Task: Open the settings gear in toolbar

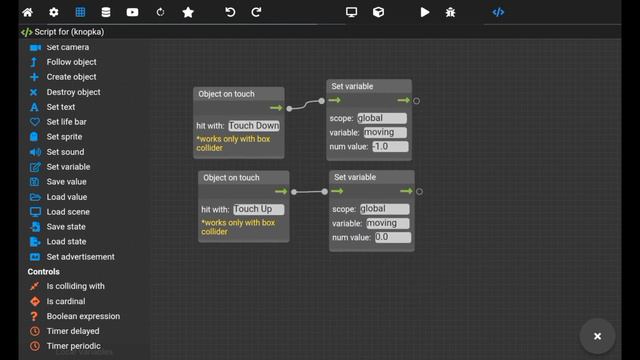Action: point(53,12)
